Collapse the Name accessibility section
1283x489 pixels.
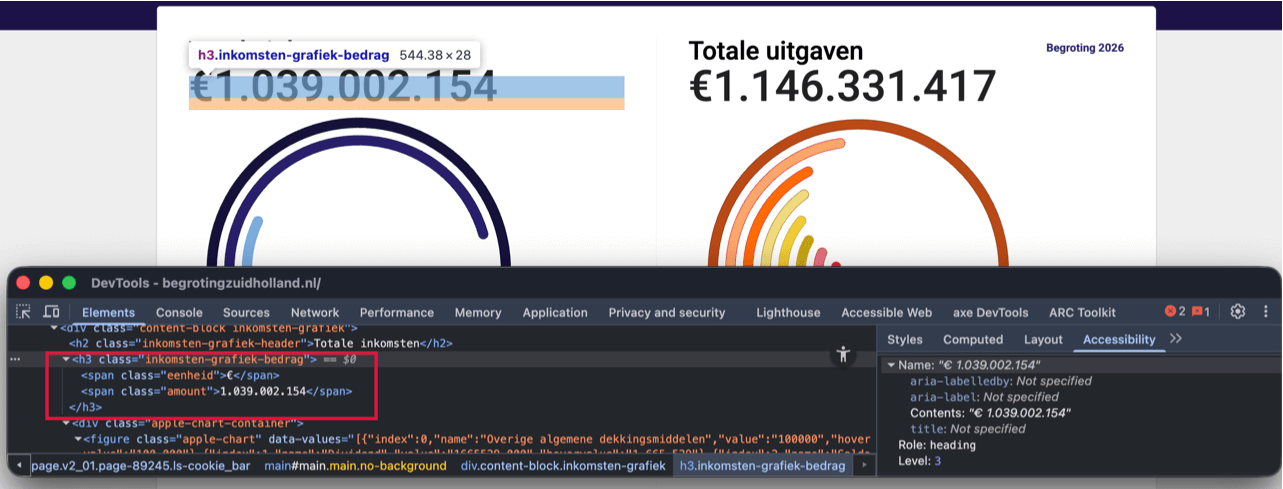(x=888, y=365)
